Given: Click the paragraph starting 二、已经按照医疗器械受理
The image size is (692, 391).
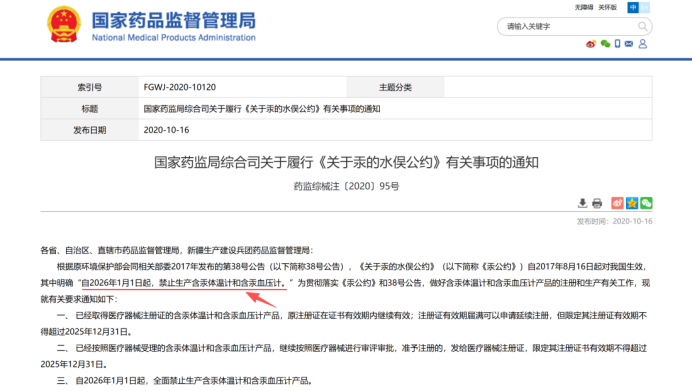Looking at the screenshot, I should (x=344, y=356).
